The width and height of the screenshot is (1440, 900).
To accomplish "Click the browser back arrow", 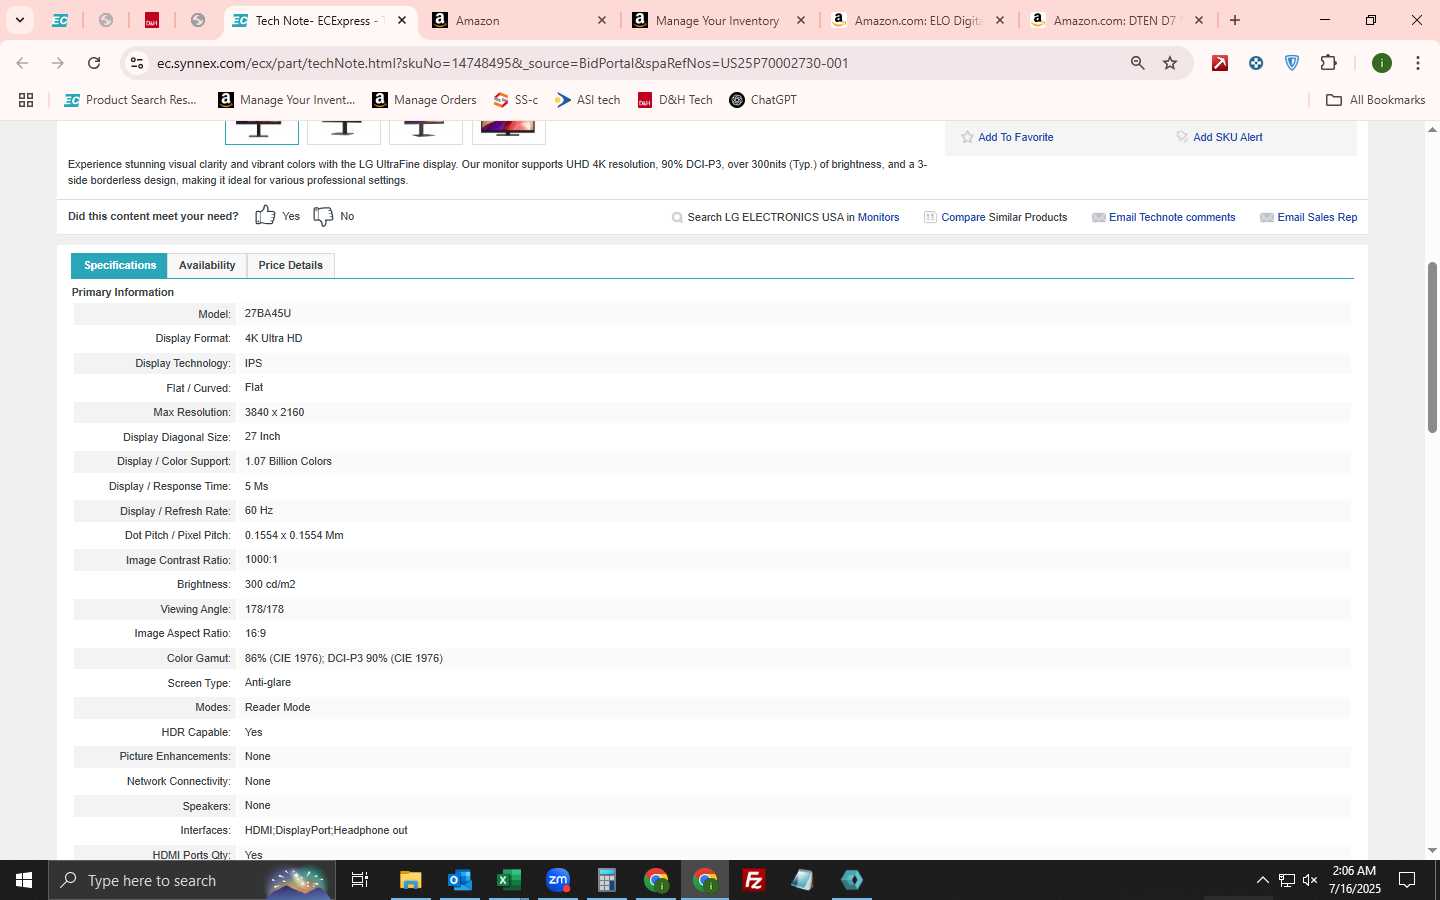I will tap(22, 63).
